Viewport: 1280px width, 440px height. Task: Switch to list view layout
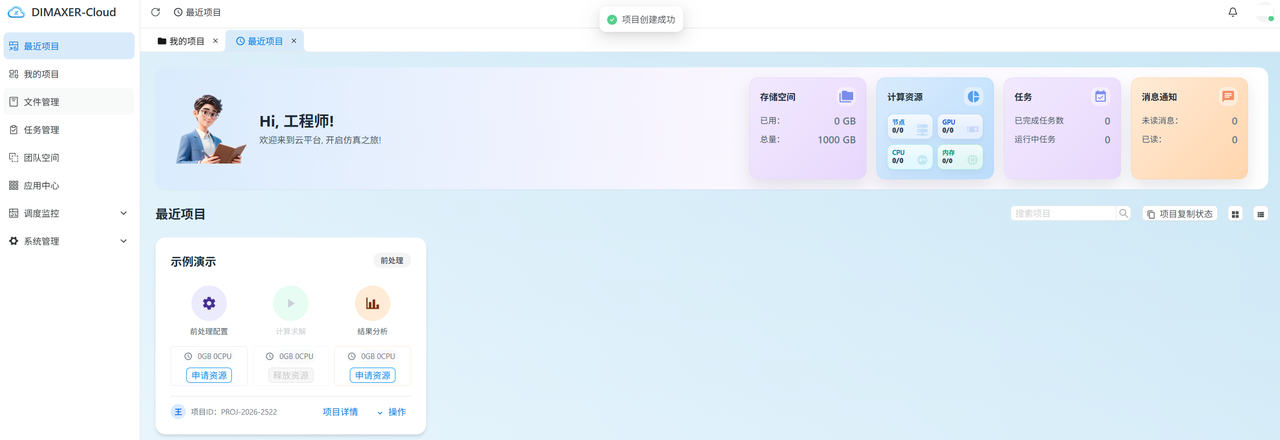[x=1260, y=213]
